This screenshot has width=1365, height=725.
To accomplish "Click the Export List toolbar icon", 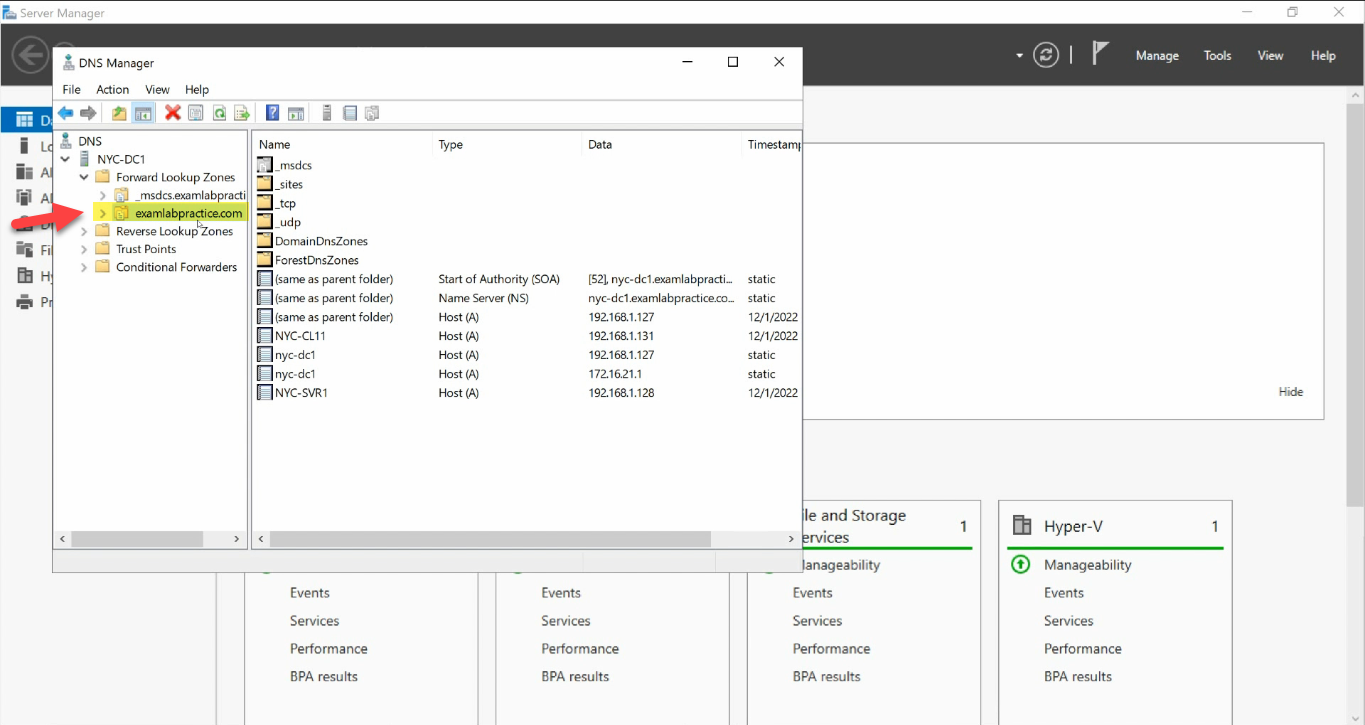I will (x=241, y=113).
